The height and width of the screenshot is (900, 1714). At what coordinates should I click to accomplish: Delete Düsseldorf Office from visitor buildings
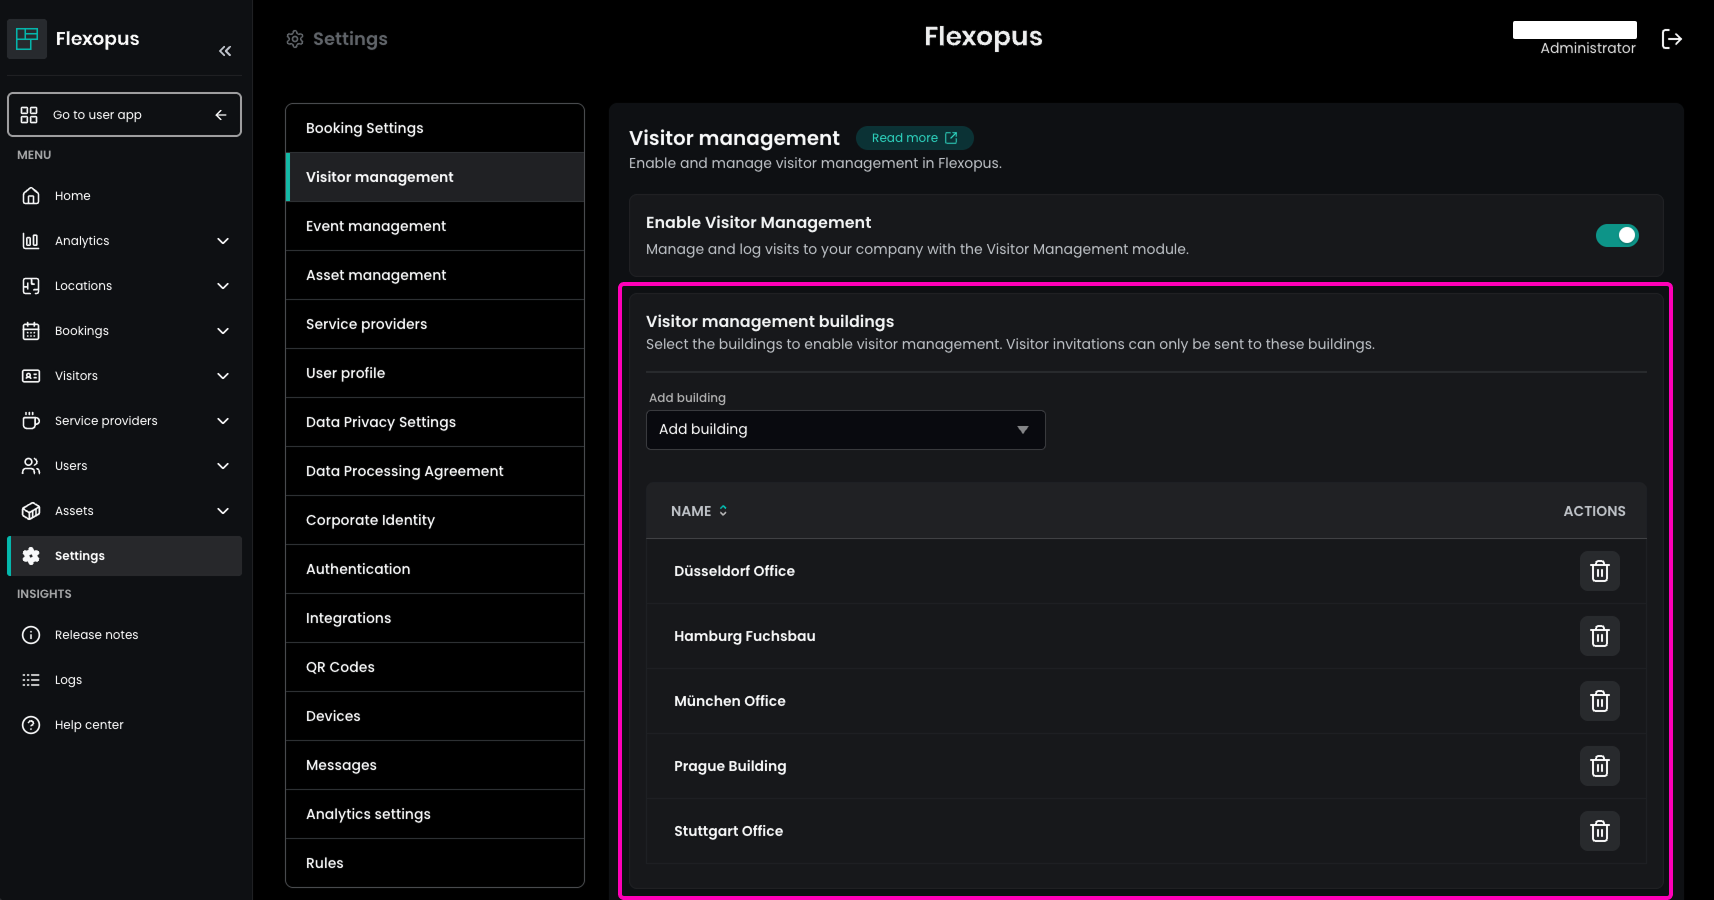pyautogui.click(x=1599, y=571)
